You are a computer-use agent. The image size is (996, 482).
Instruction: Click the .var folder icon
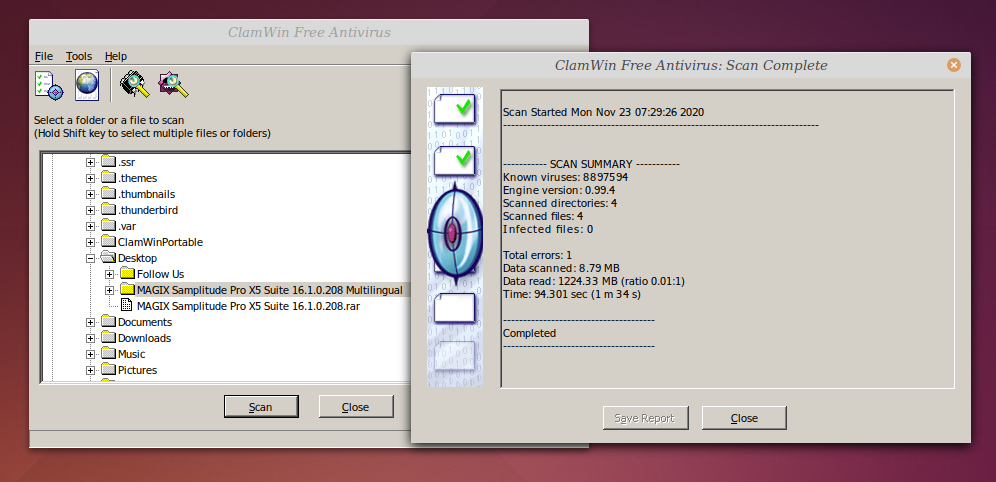tap(109, 225)
